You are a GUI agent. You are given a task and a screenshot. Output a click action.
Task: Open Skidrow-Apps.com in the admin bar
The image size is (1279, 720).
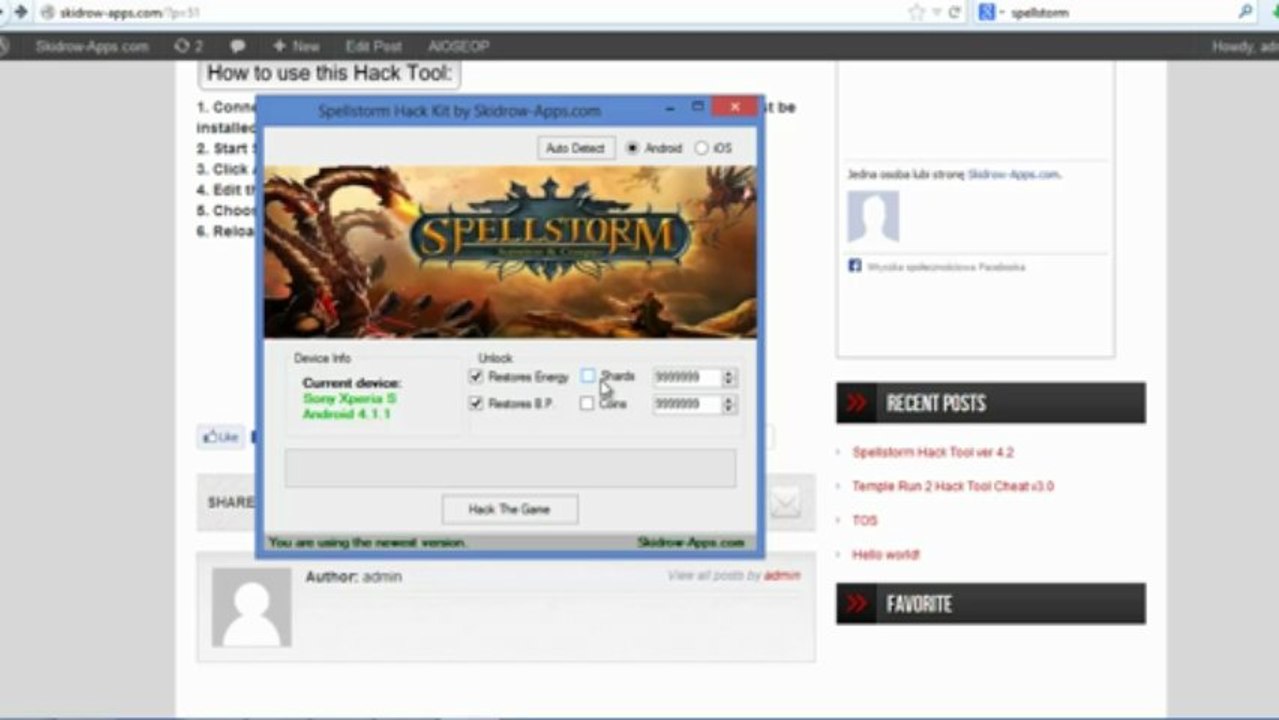tap(92, 46)
